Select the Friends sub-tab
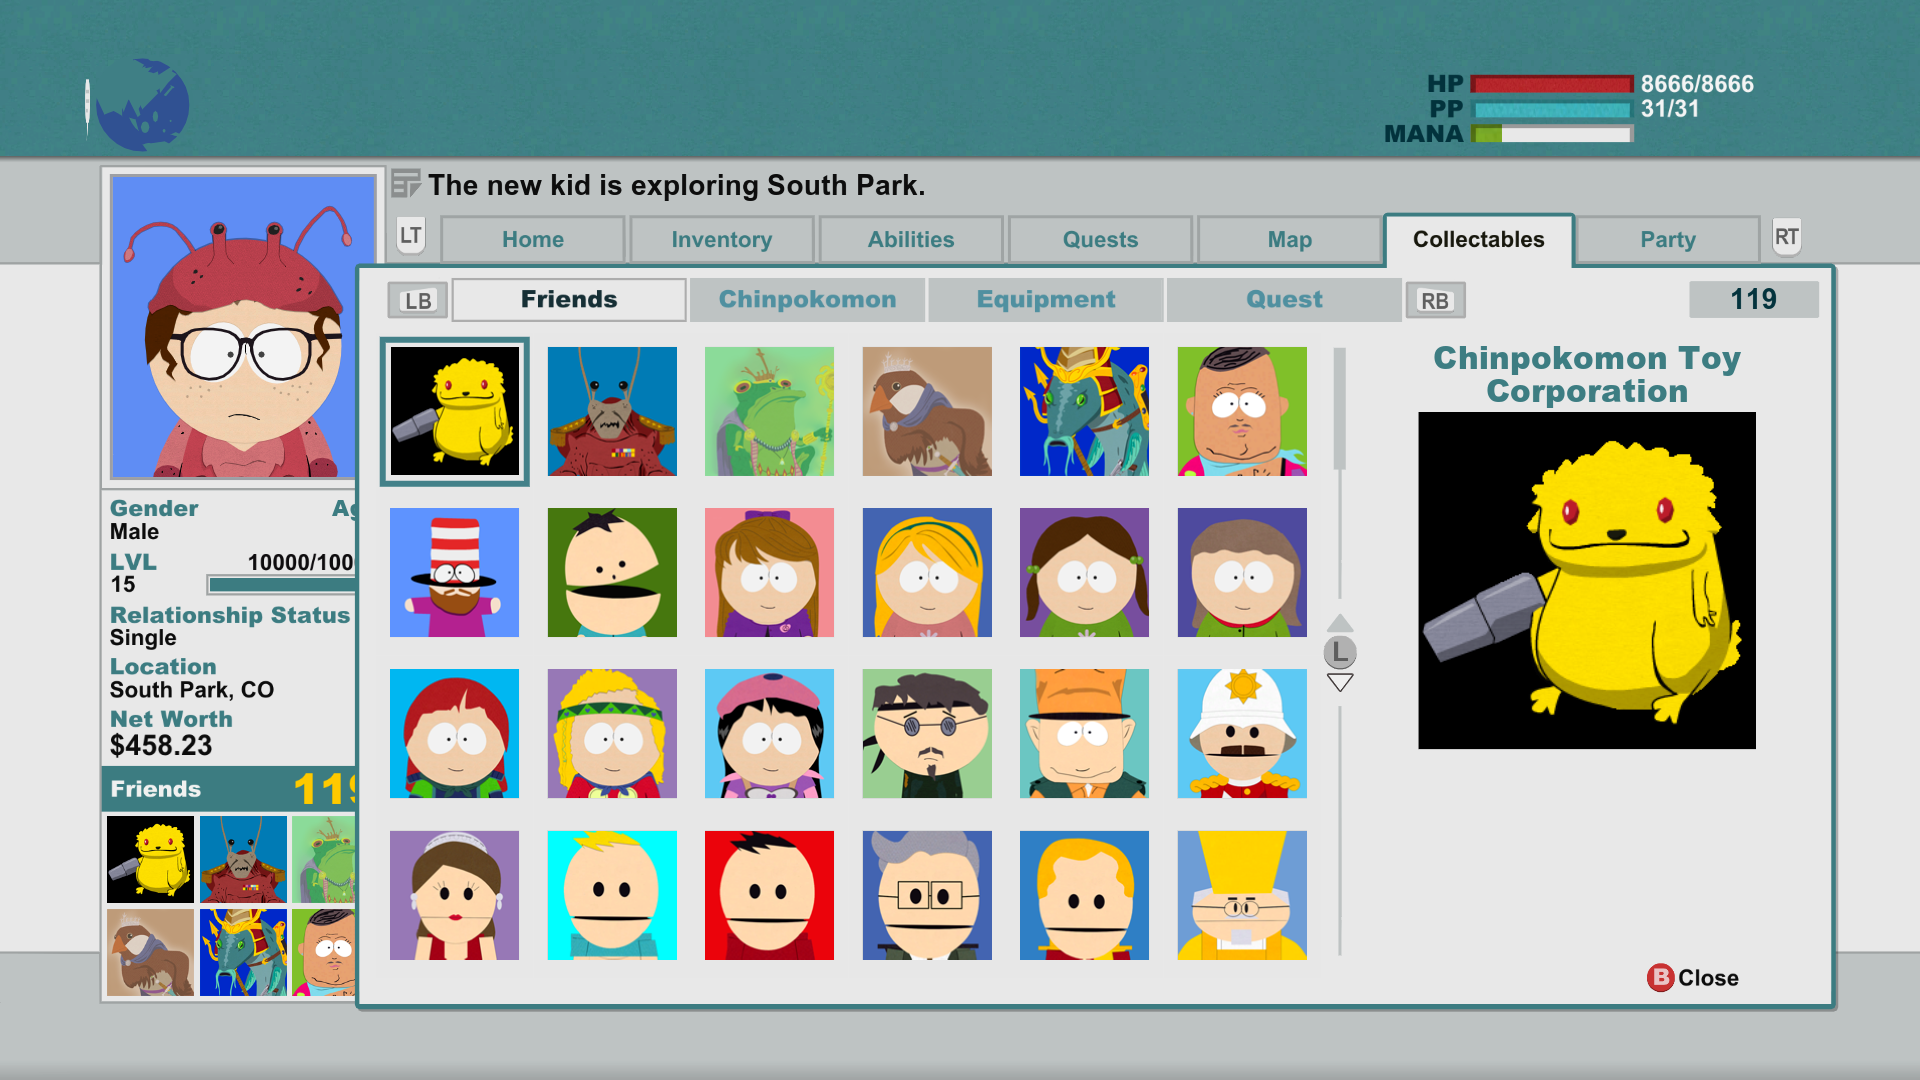 [569, 299]
